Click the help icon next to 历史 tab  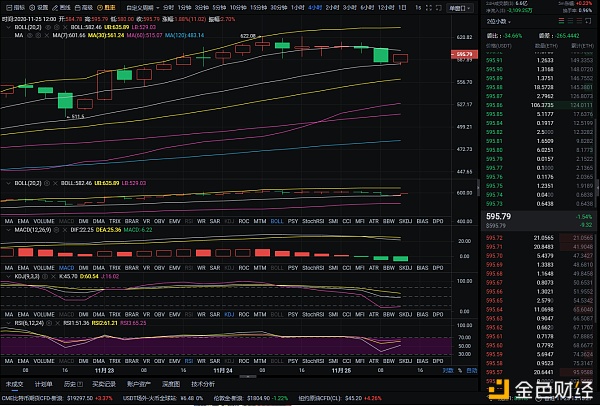(x=80, y=384)
